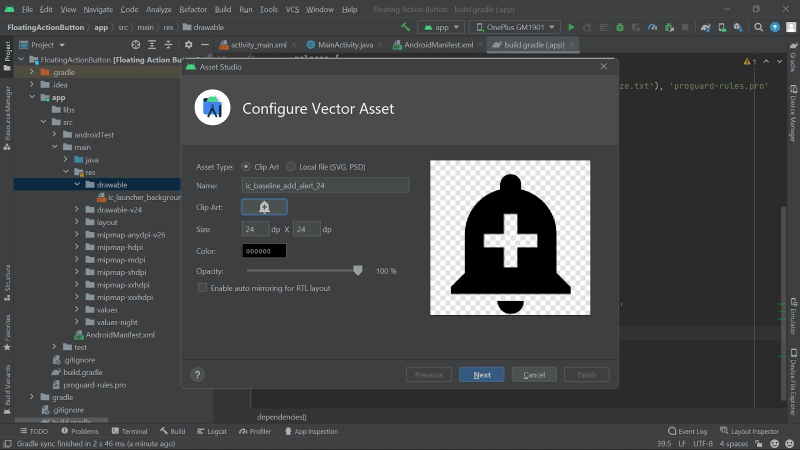
Task: Open the Build tool window
Action: pos(172,431)
